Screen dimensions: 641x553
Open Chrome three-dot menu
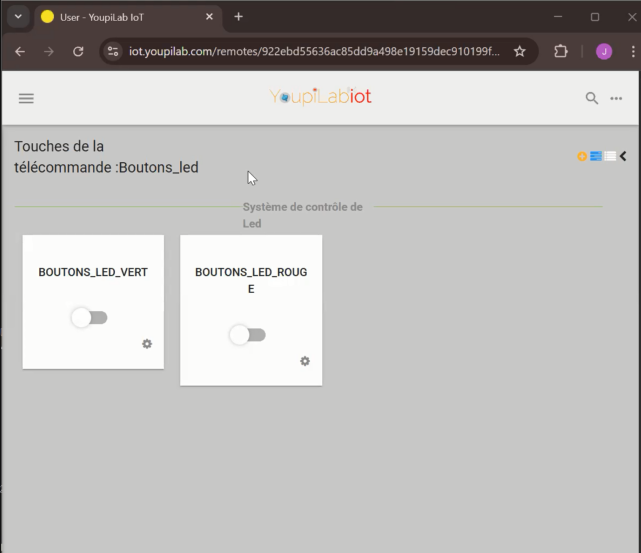[x=633, y=51]
